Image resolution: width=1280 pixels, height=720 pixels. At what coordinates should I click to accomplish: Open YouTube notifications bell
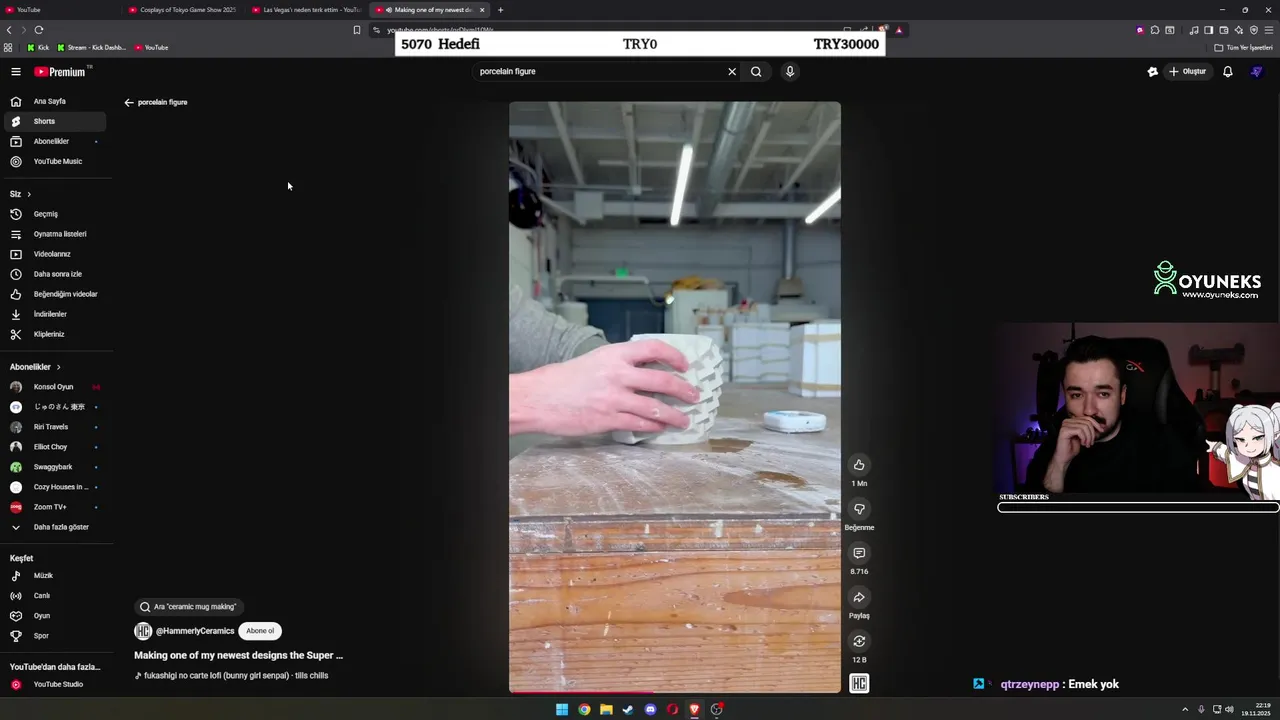click(1228, 72)
